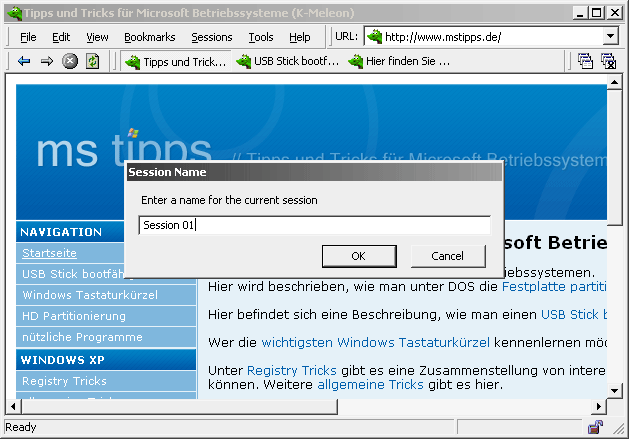629x439 pixels.
Task: Follow 'wichtigsten Windows Tastaturkürzel' link
Action: pos(375,342)
